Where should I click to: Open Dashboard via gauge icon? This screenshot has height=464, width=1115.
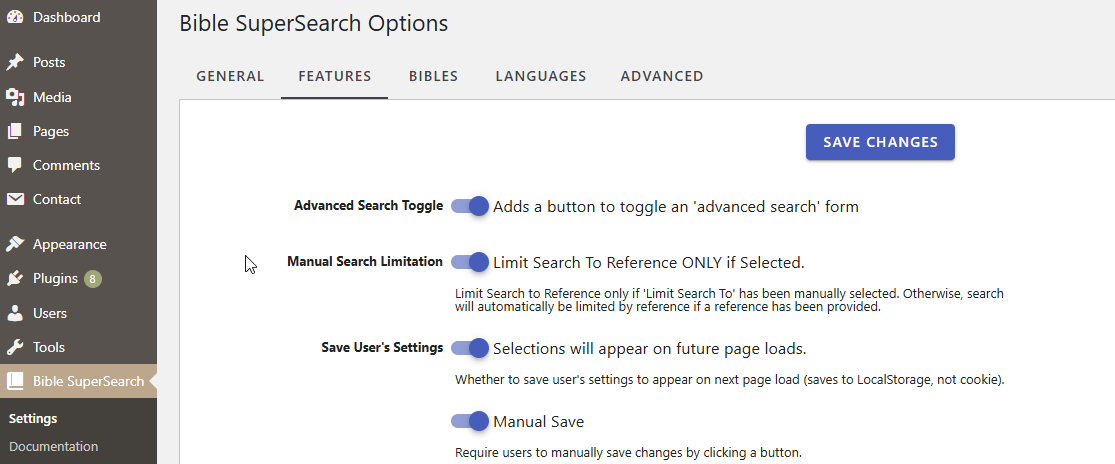(15, 18)
